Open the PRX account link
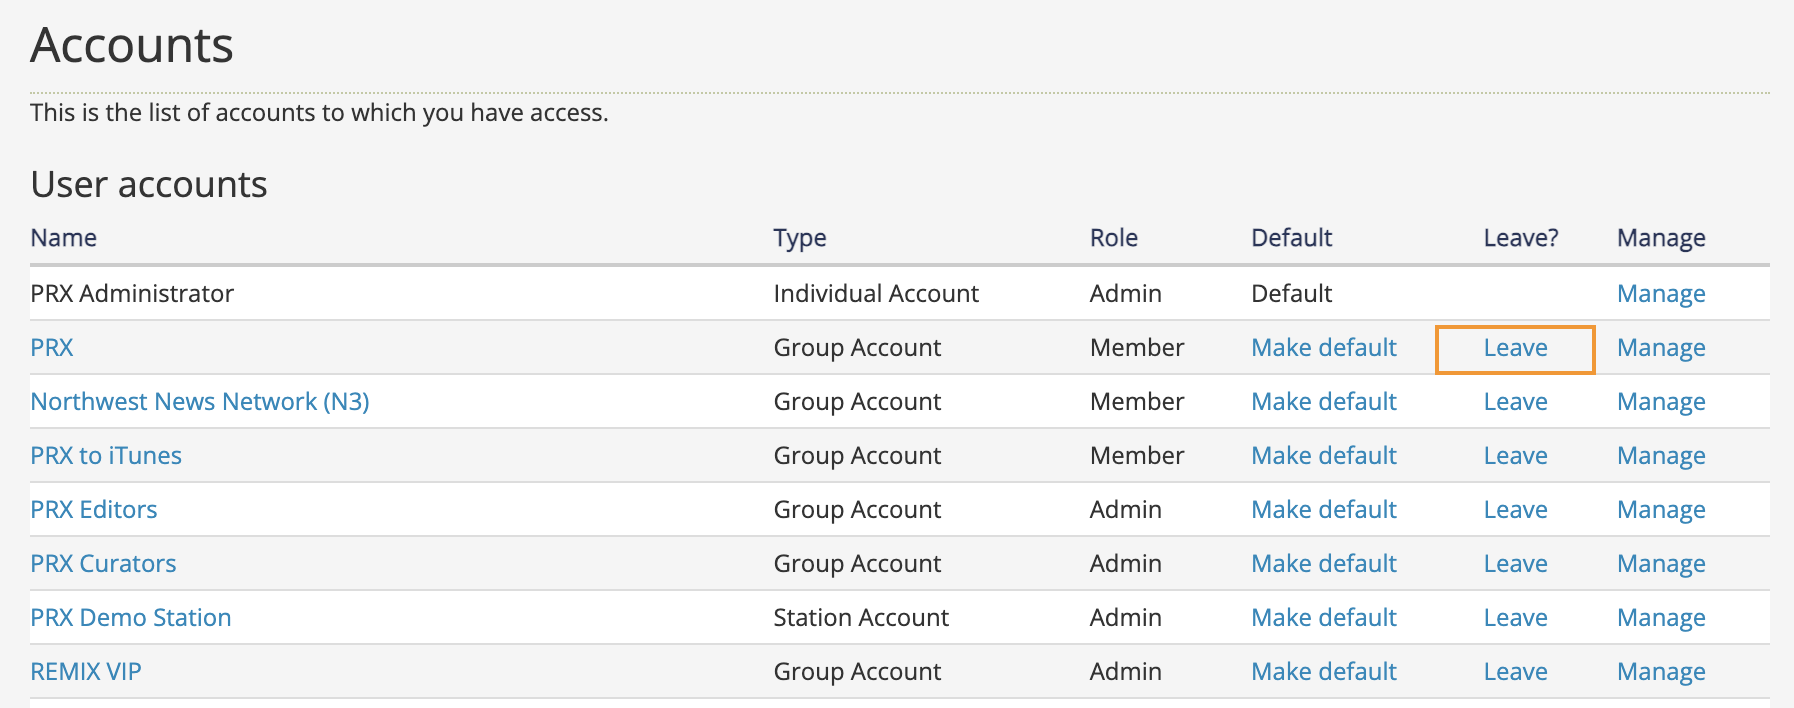The width and height of the screenshot is (1794, 708). [52, 347]
